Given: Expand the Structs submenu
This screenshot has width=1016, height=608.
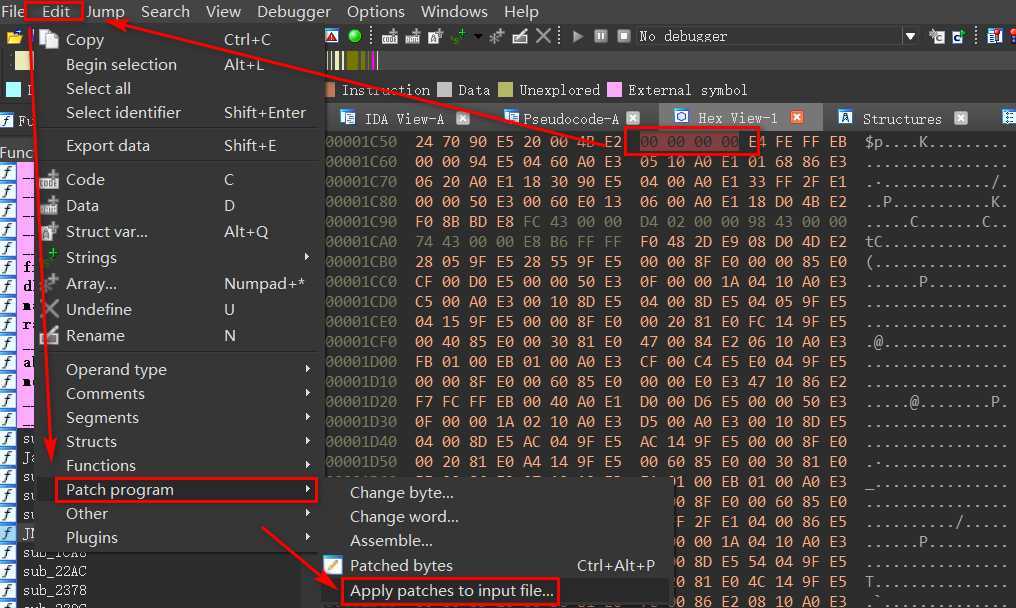Looking at the screenshot, I should tap(176, 441).
